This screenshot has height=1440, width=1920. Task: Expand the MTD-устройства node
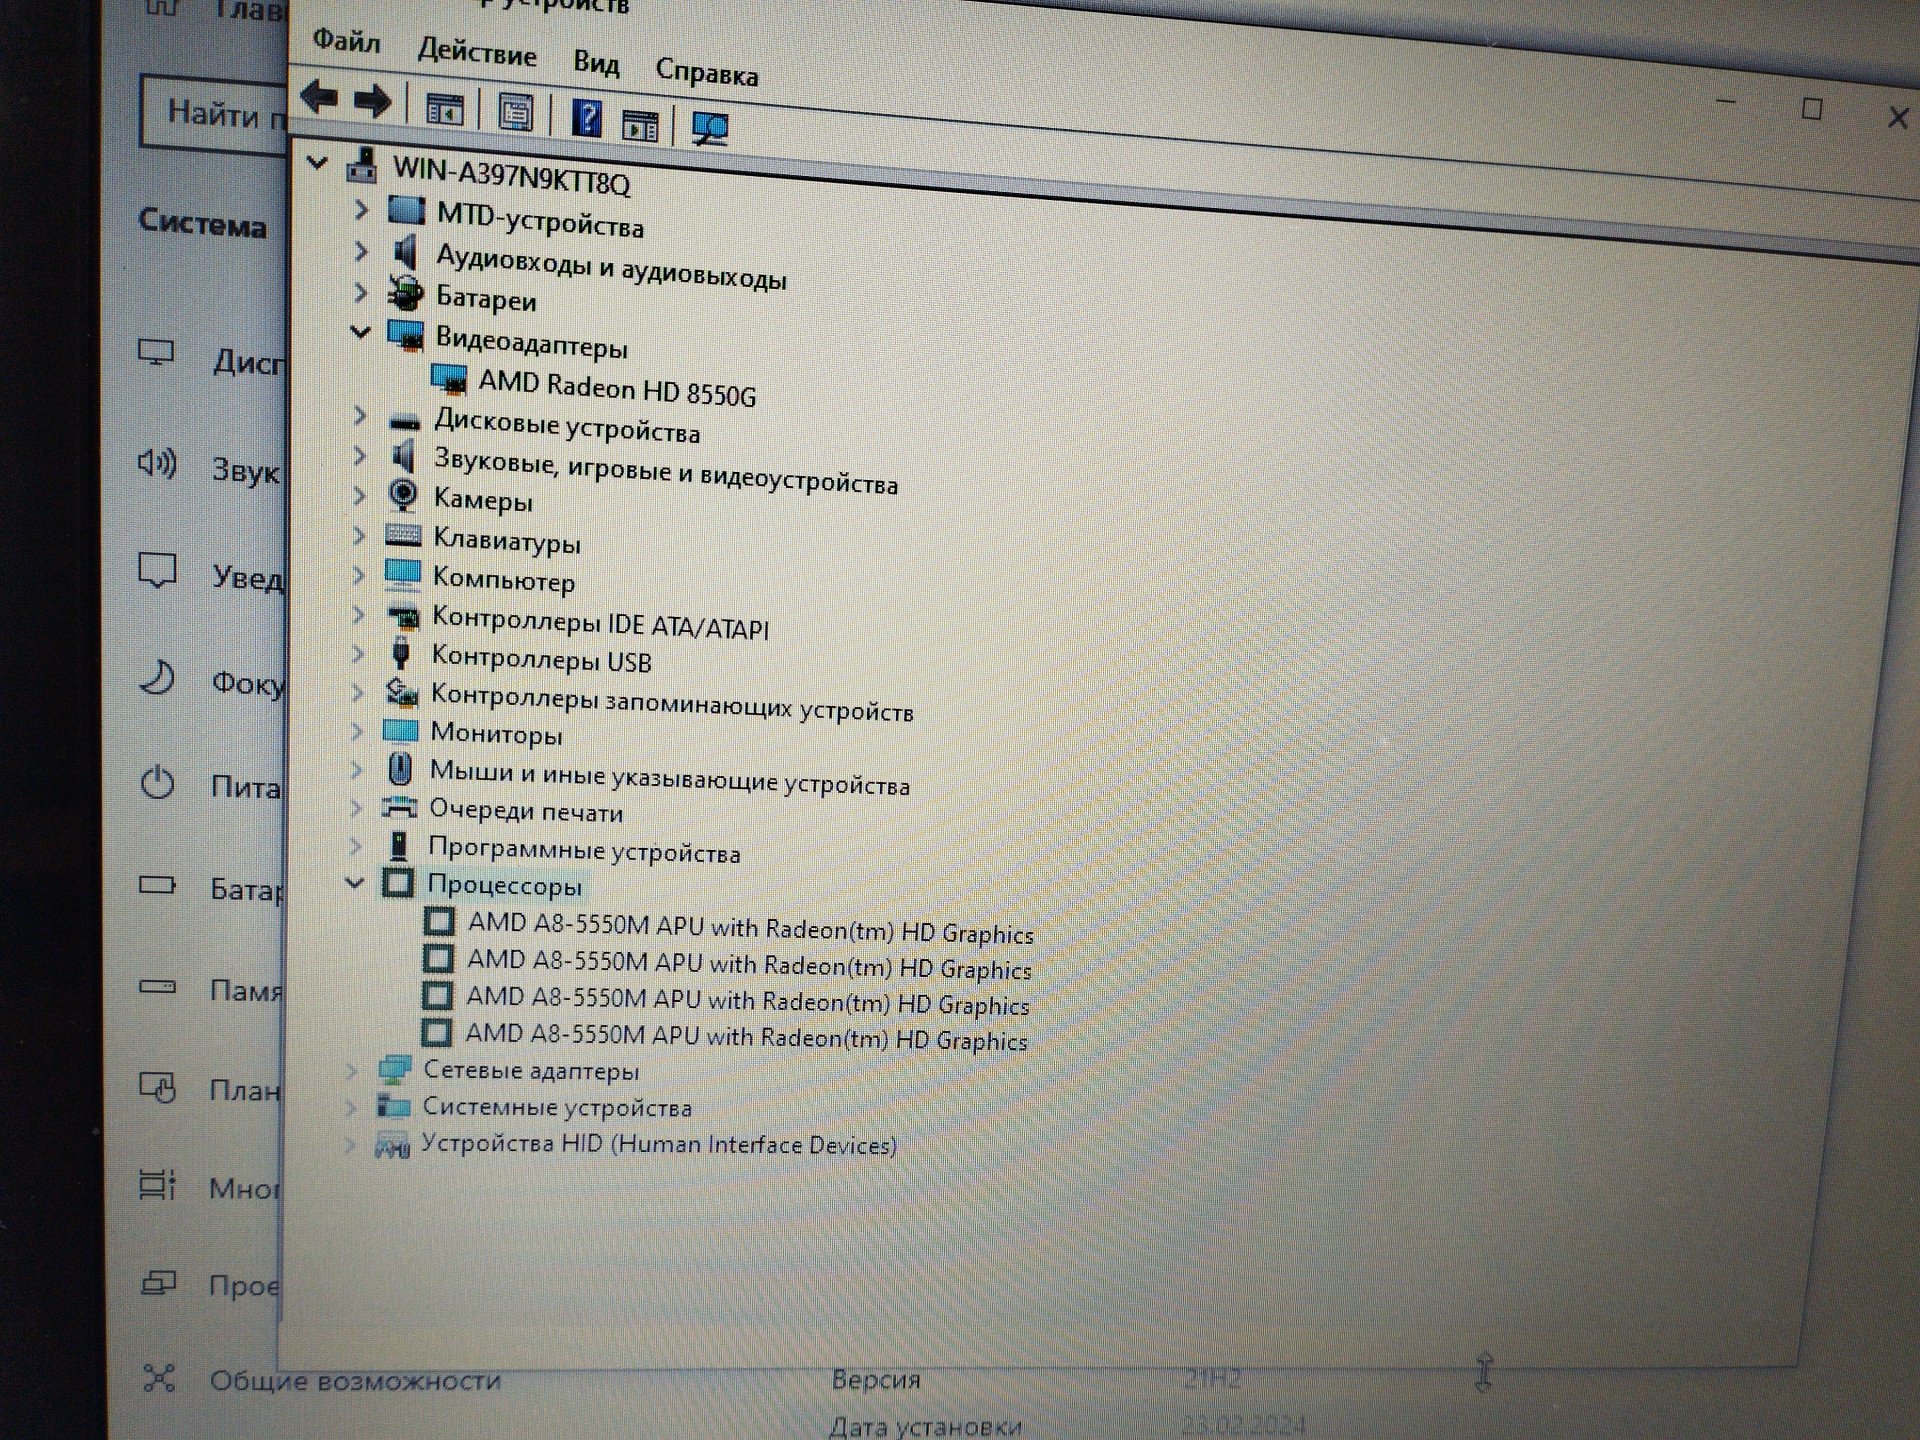(362, 209)
